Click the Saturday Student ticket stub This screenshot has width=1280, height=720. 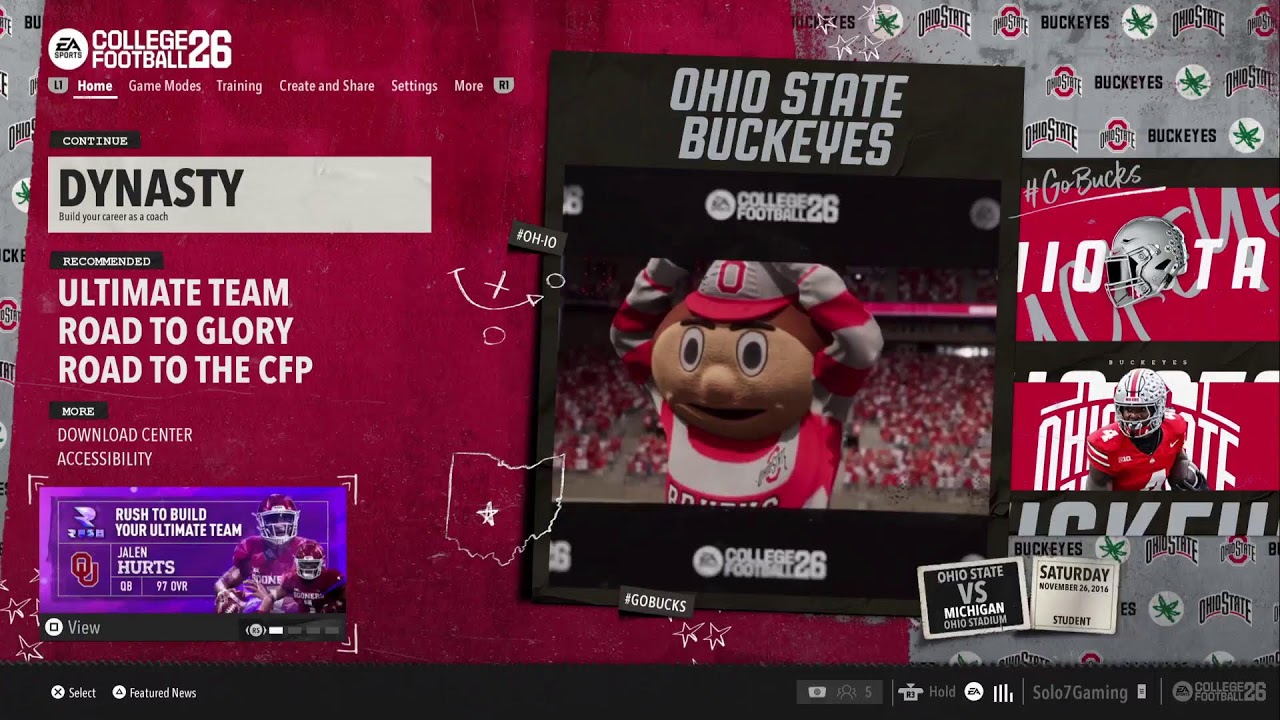pos(1074,596)
